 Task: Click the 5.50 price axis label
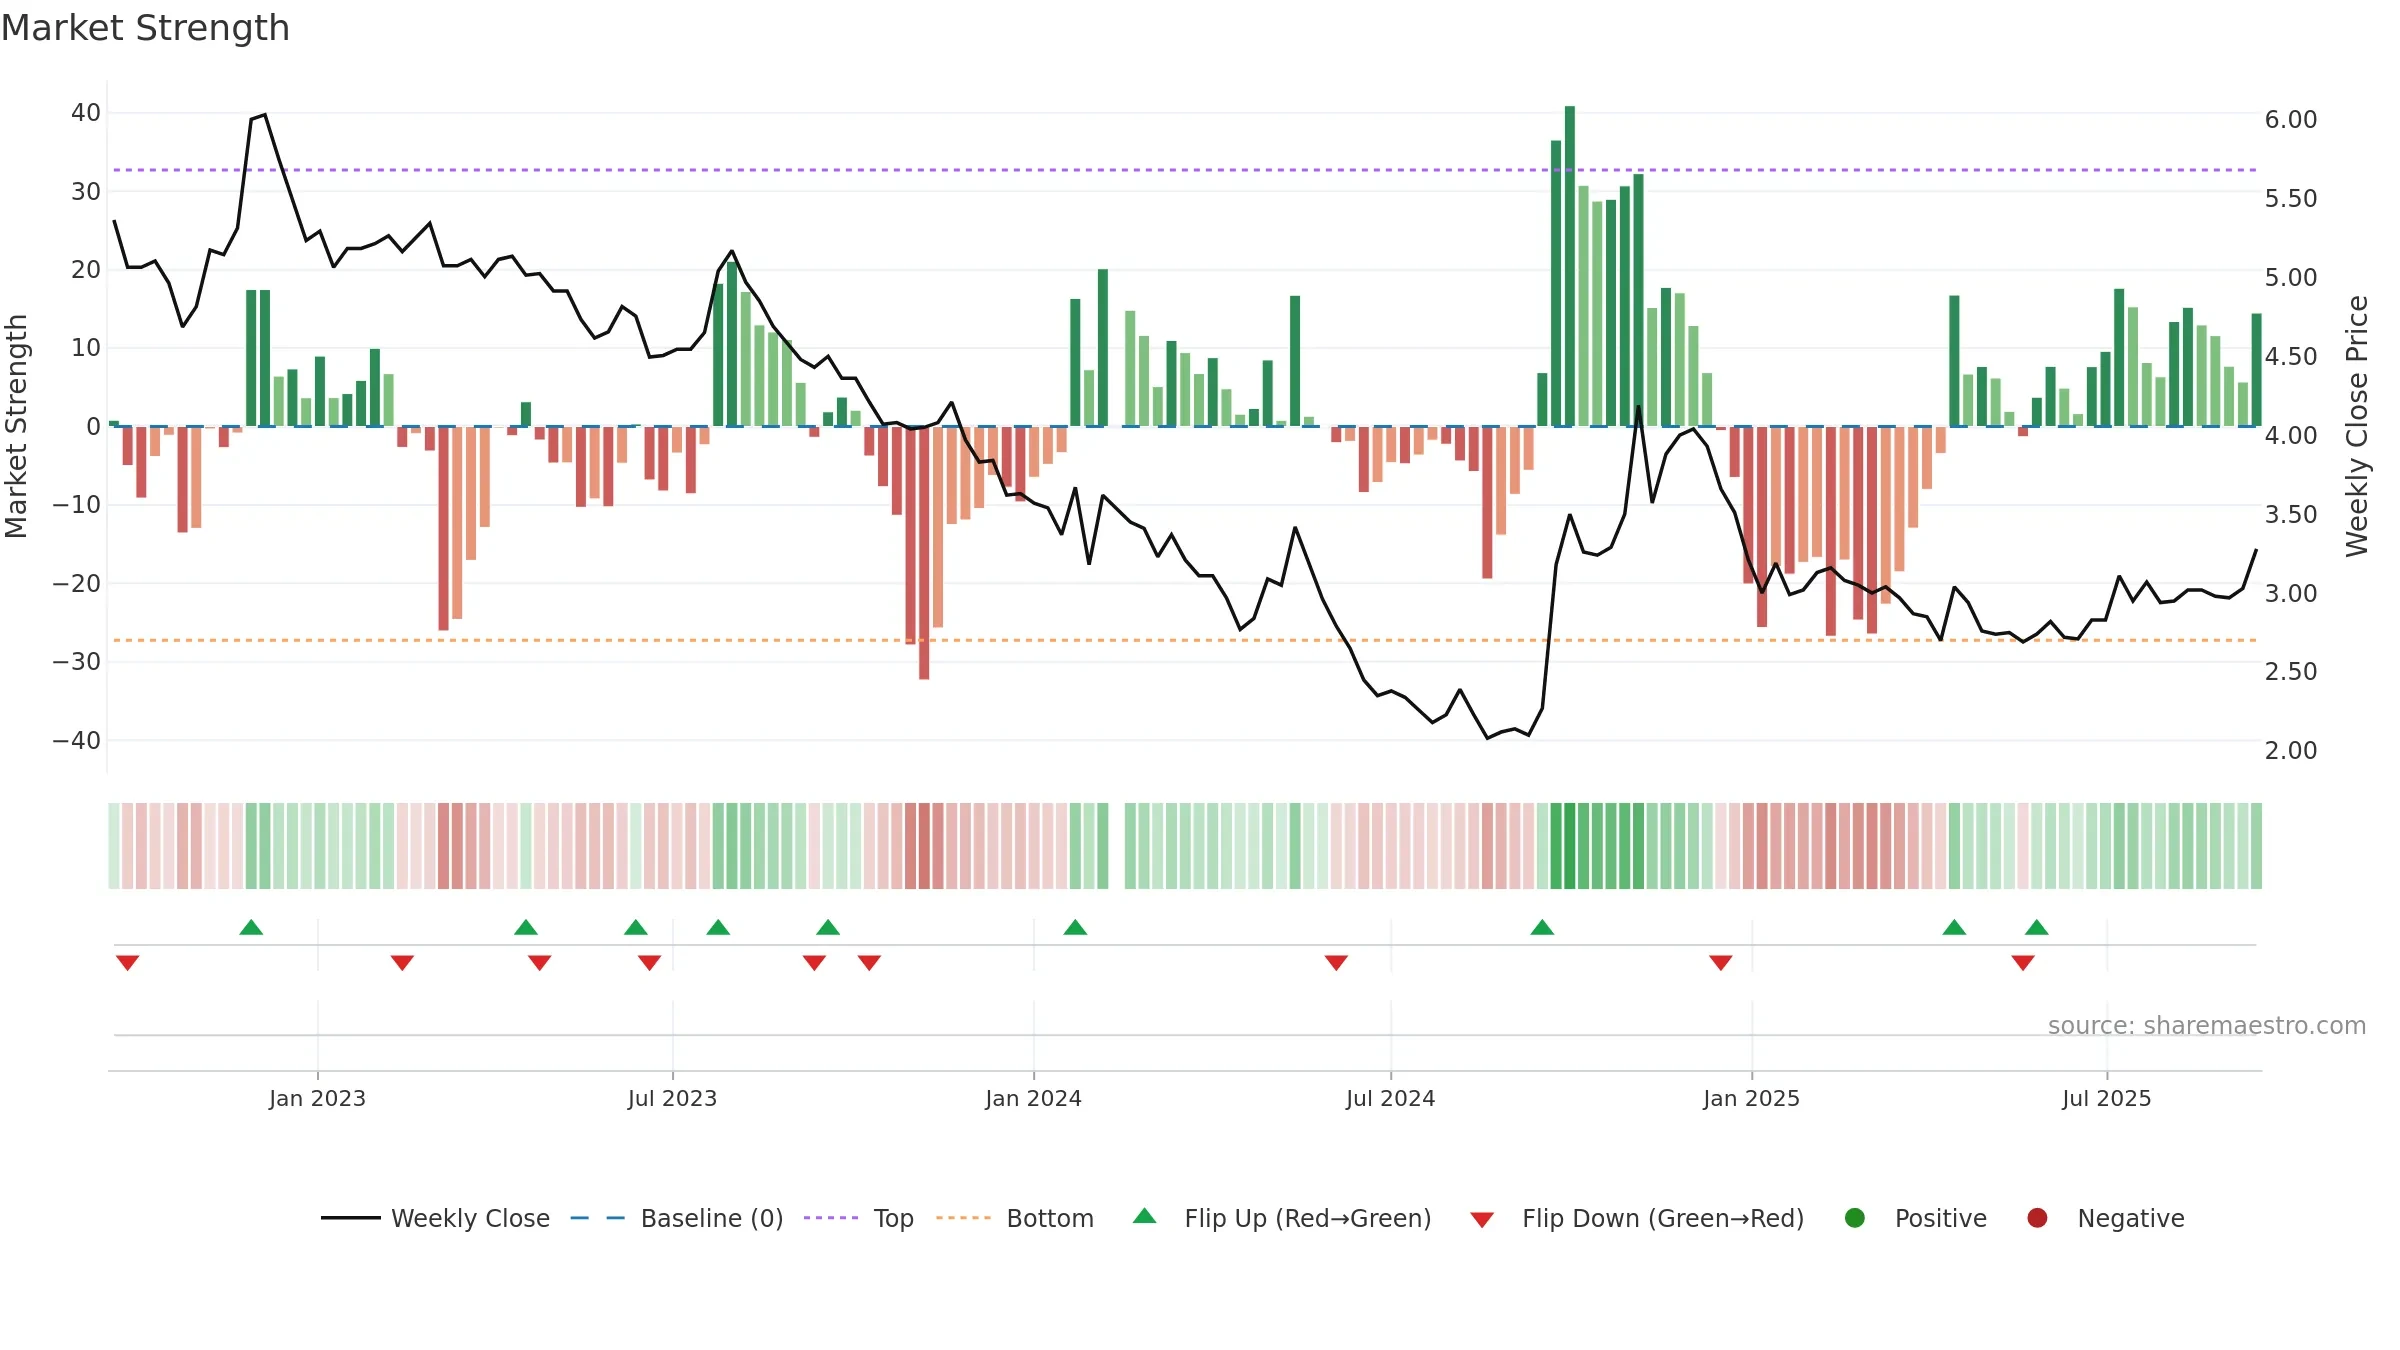[x=2291, y=199]
